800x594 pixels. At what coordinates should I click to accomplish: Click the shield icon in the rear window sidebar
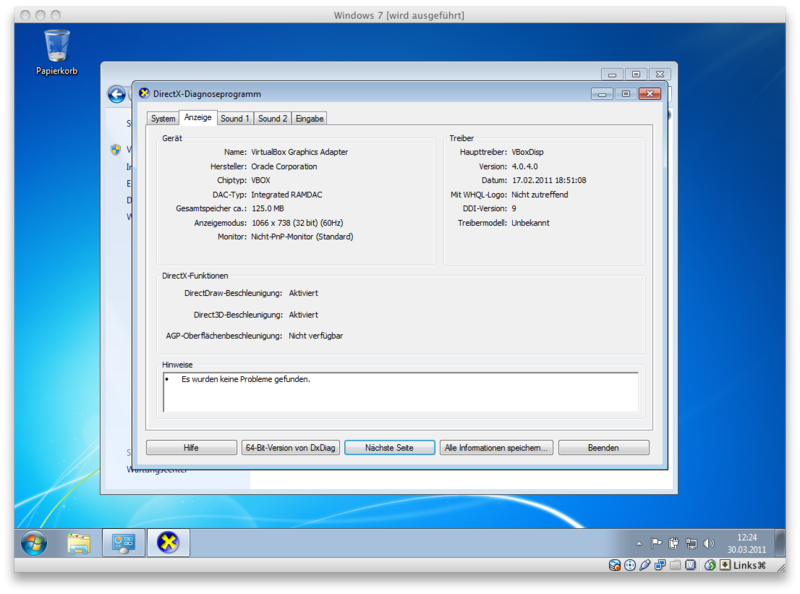click(x=116, y=150)
